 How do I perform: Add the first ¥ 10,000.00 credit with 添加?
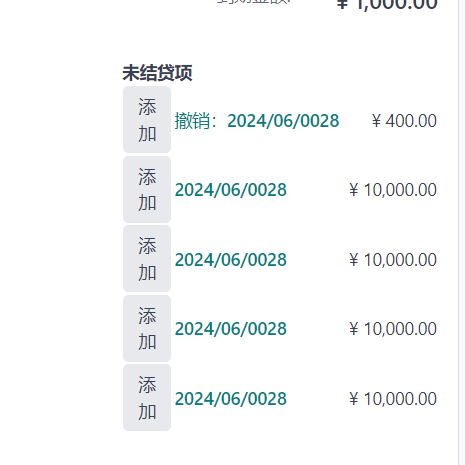point(147,189)
